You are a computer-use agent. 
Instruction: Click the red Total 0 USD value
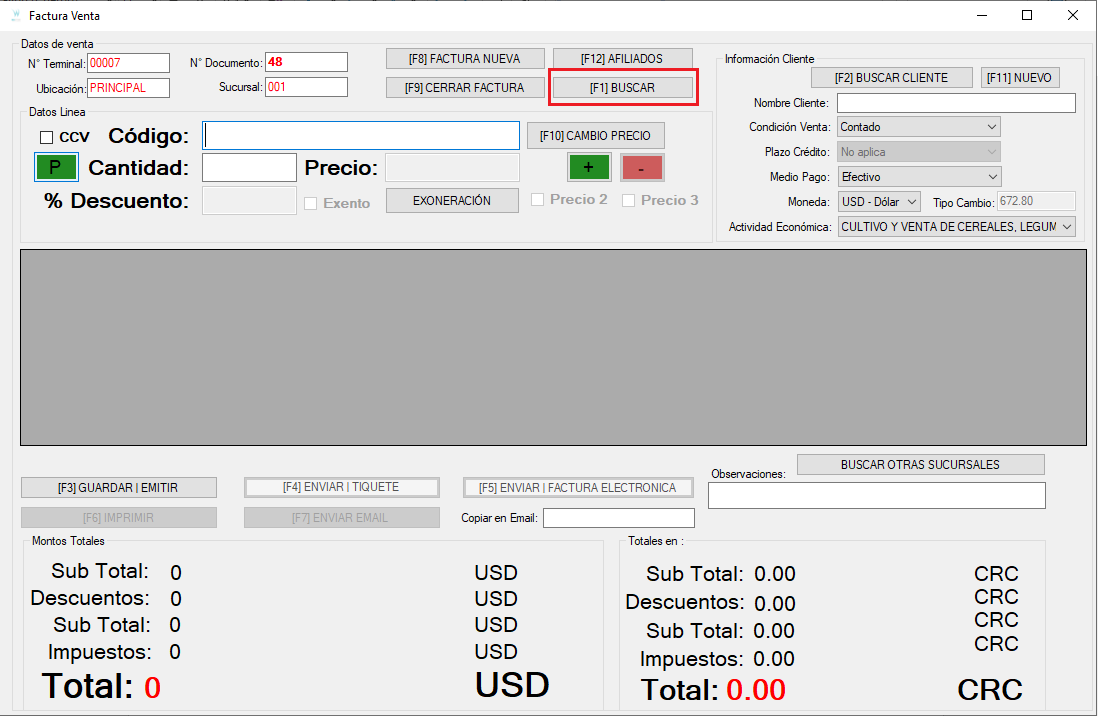point(153,687)
